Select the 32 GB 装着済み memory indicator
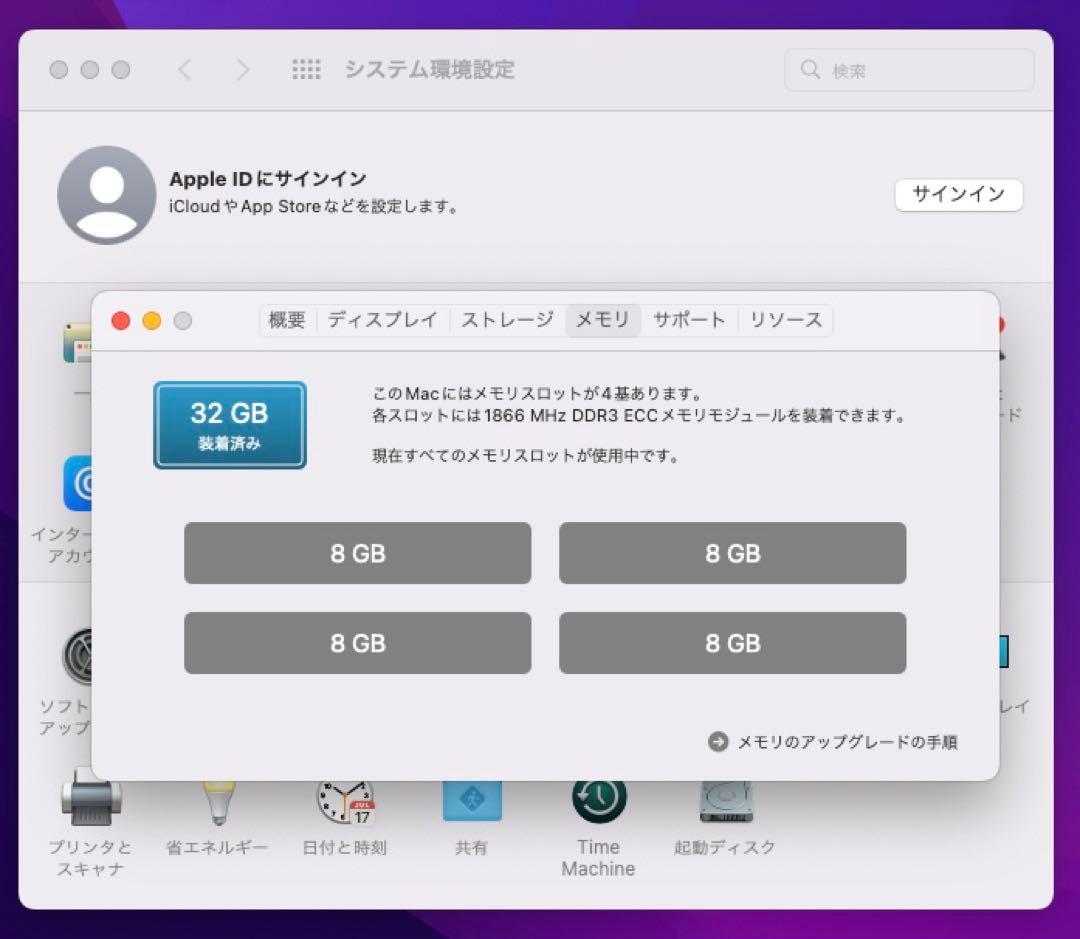 click(x=229, y=424)
